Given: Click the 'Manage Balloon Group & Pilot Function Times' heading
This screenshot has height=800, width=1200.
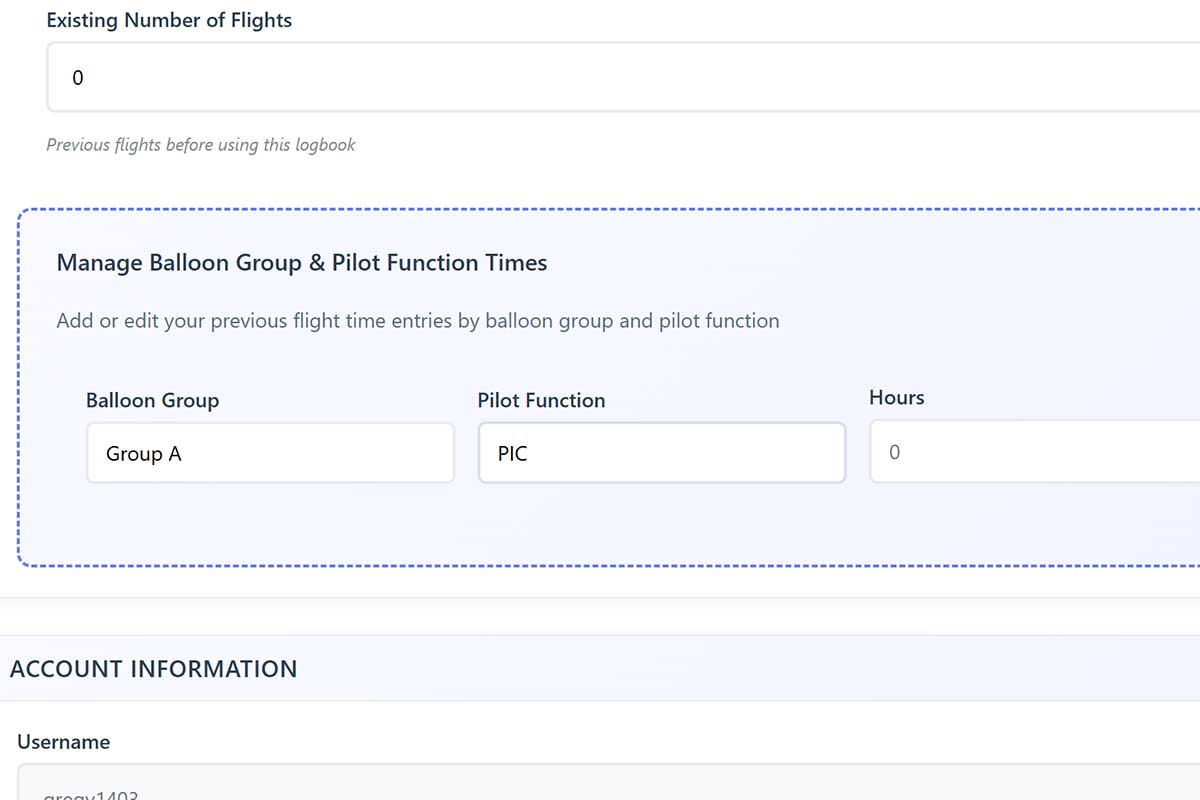Looking at the screenshot, I should coord(301,263).
